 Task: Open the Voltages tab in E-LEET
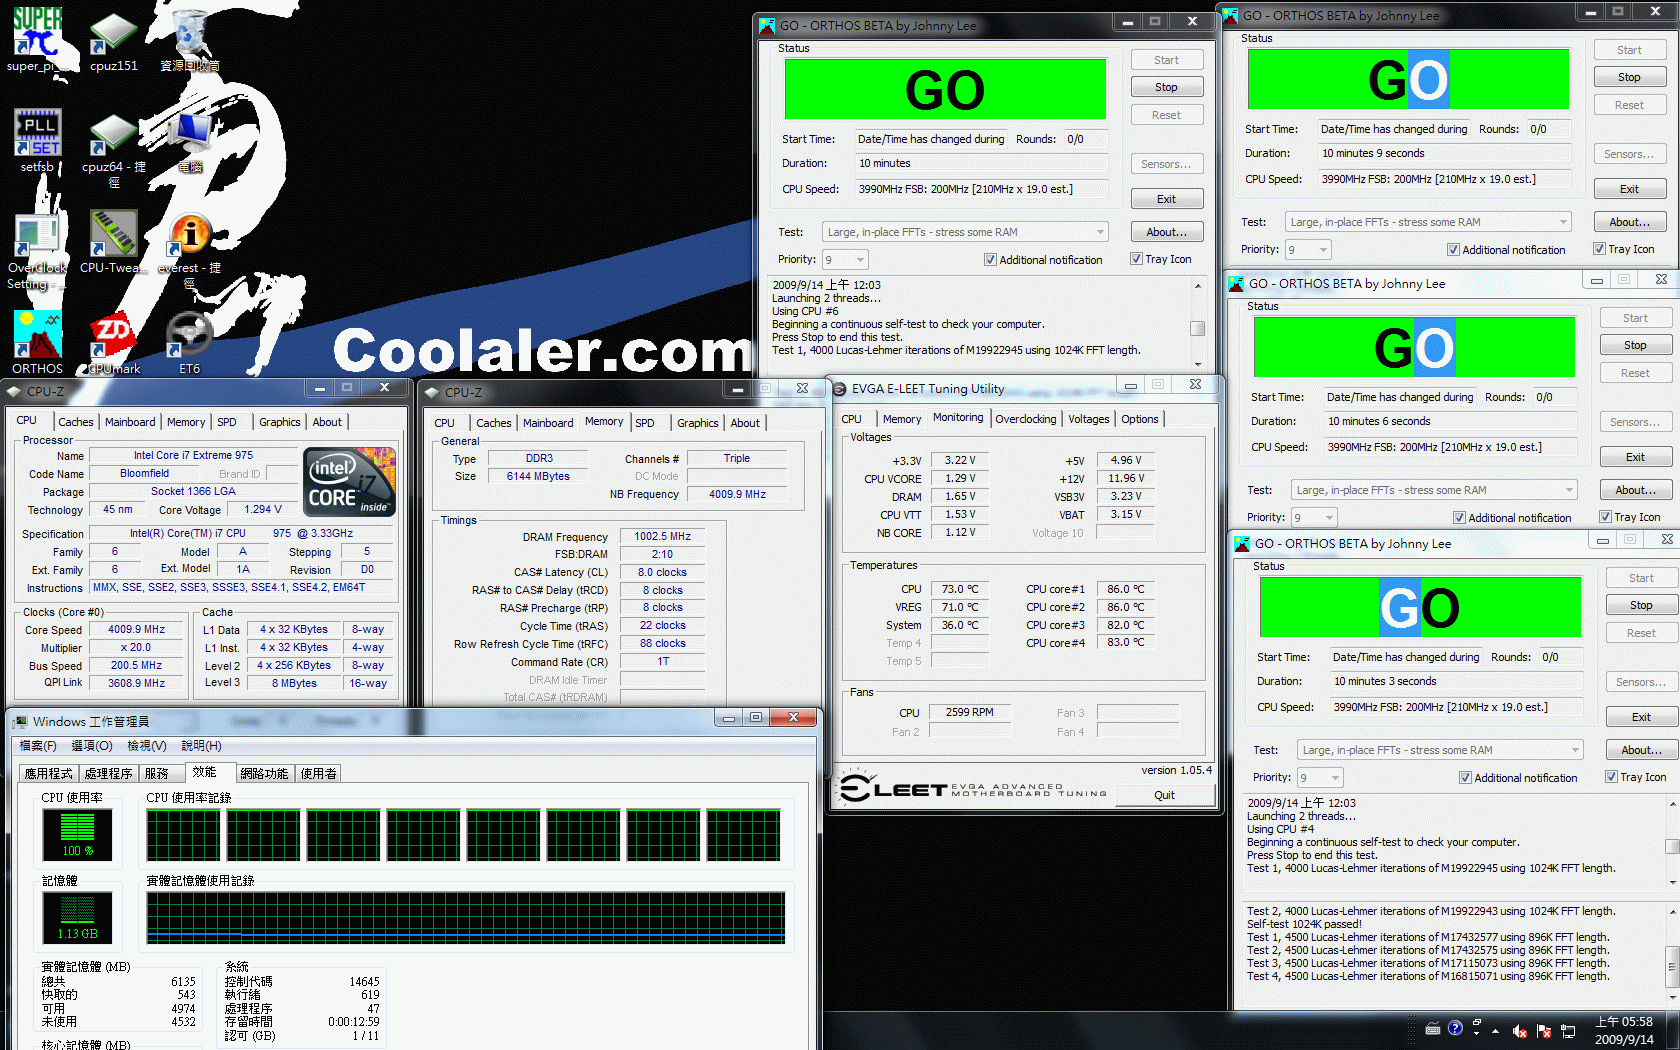click(1088, 419)
